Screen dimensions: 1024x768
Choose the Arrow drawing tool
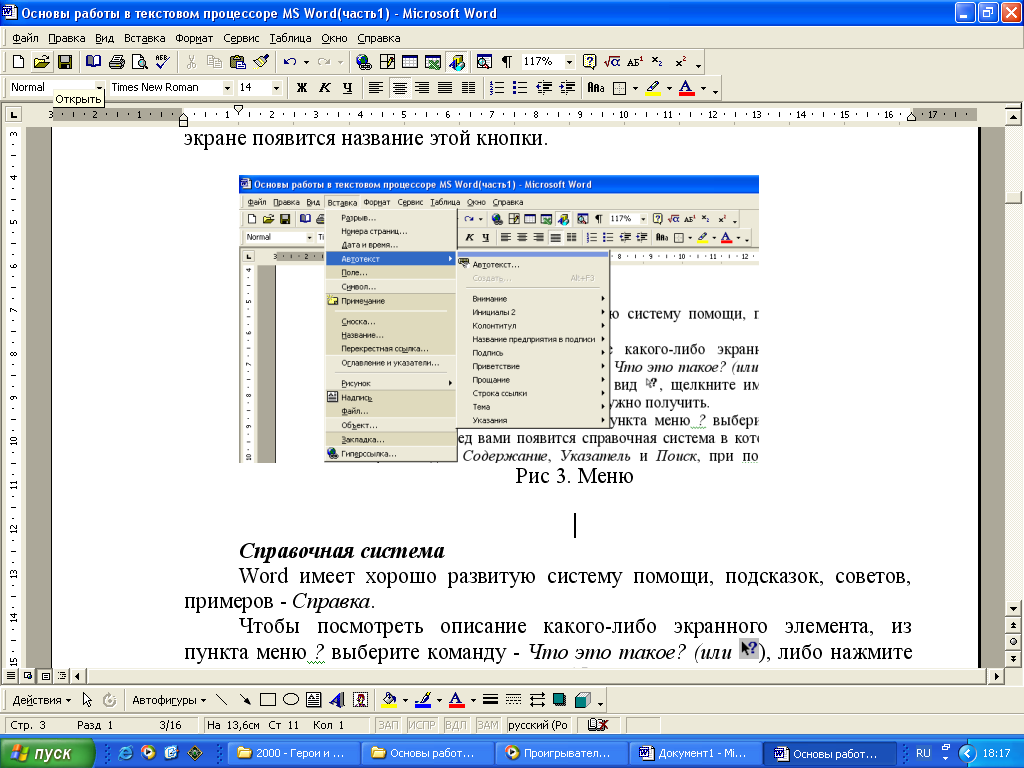point(245,700)
